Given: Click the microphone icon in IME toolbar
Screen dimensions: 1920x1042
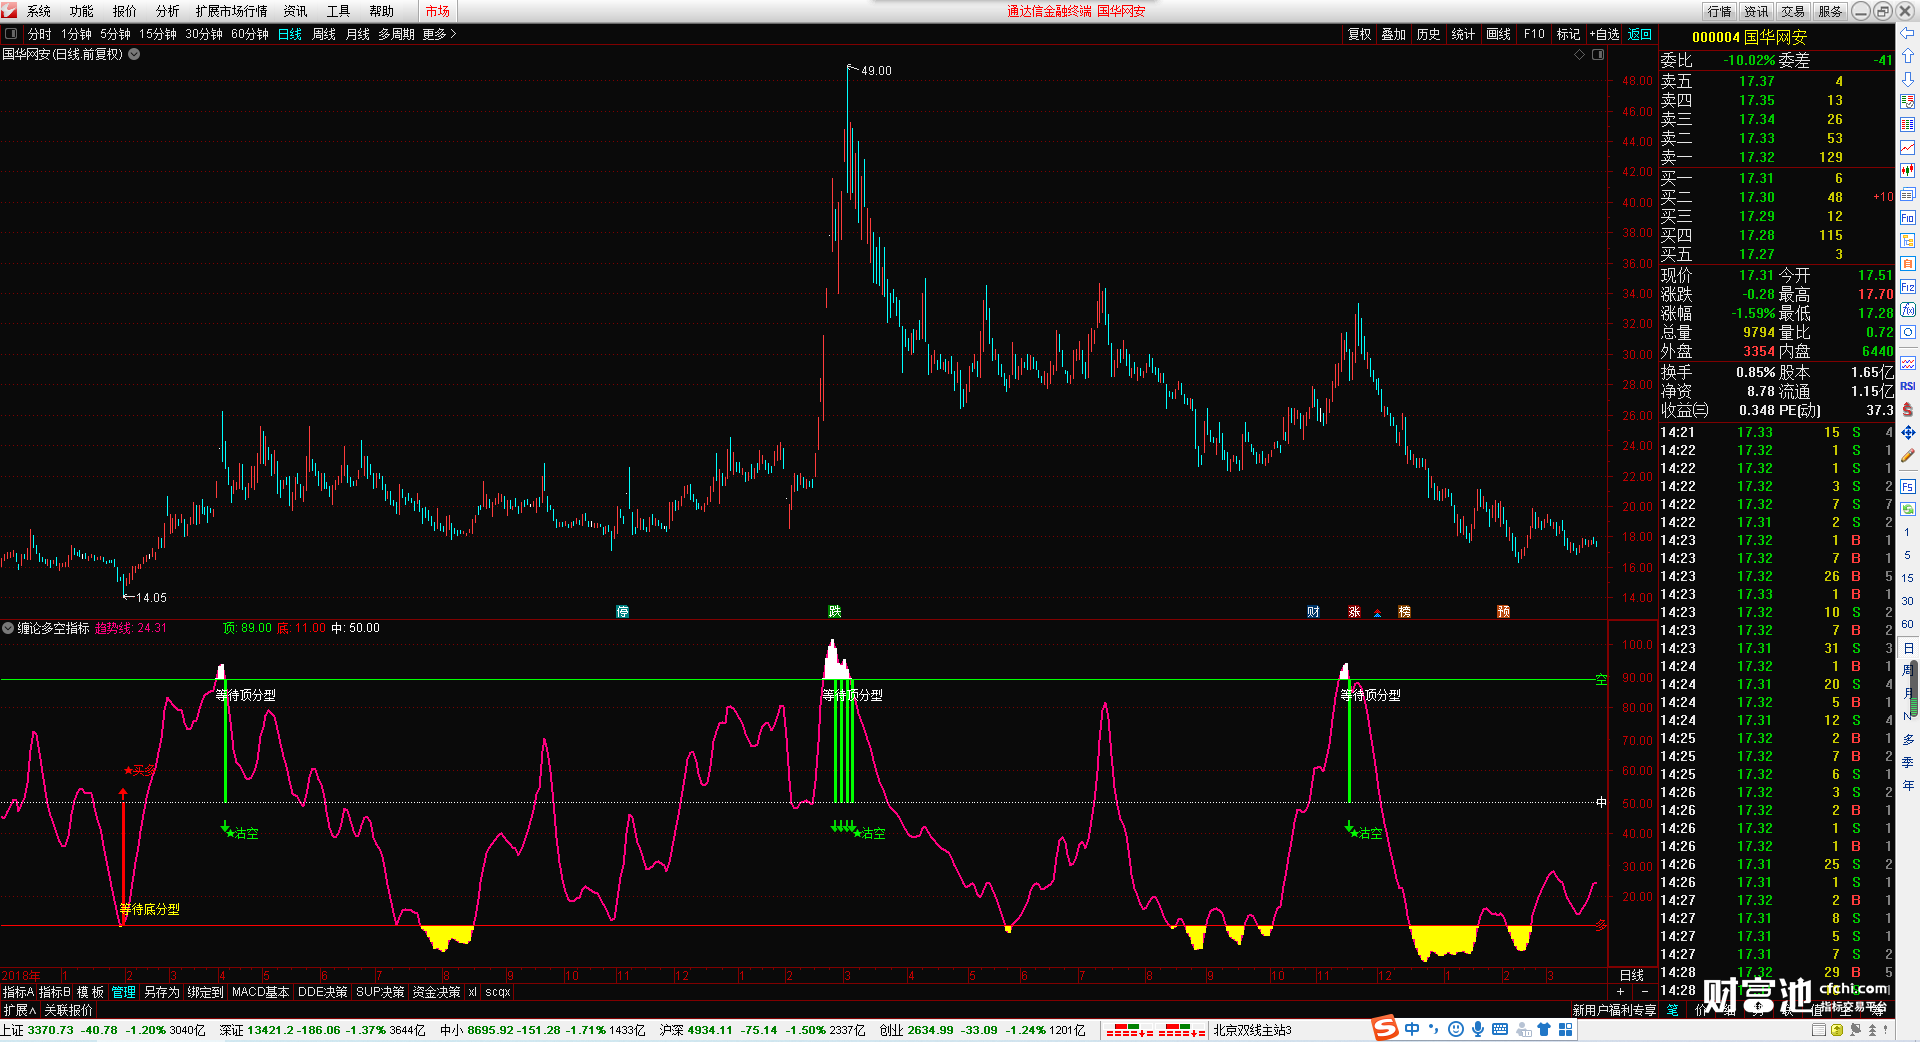Looking at the screenshot, I should (x=1478, y=1029).
